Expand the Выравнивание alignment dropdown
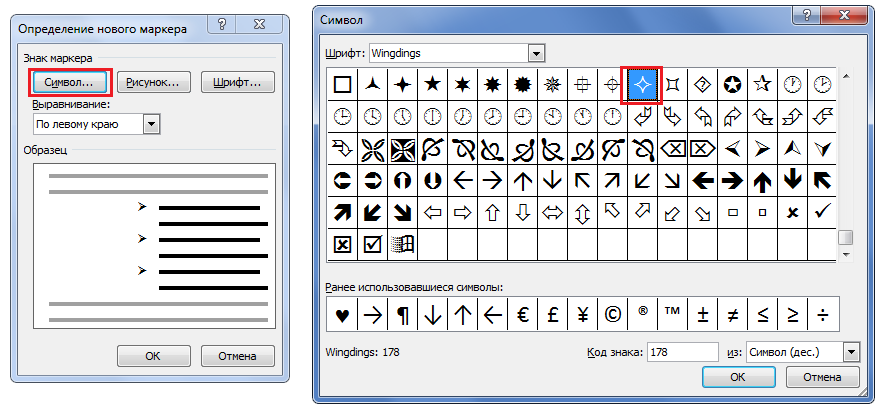 click(152, 124)
